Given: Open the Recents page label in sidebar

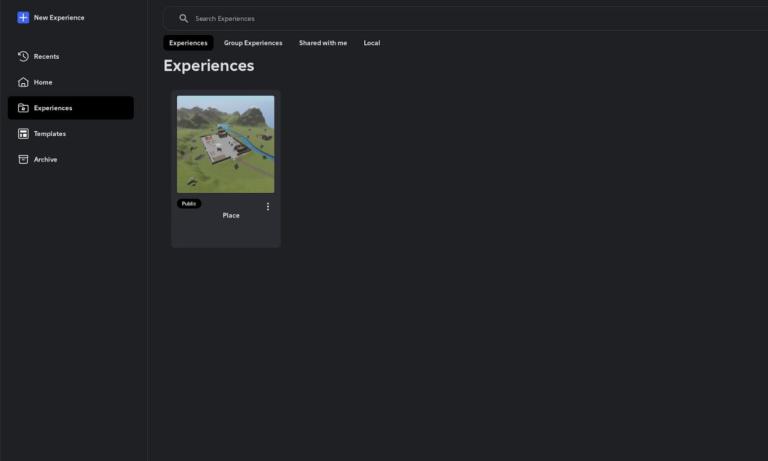Looking at the screenshot, I should 46,56.
